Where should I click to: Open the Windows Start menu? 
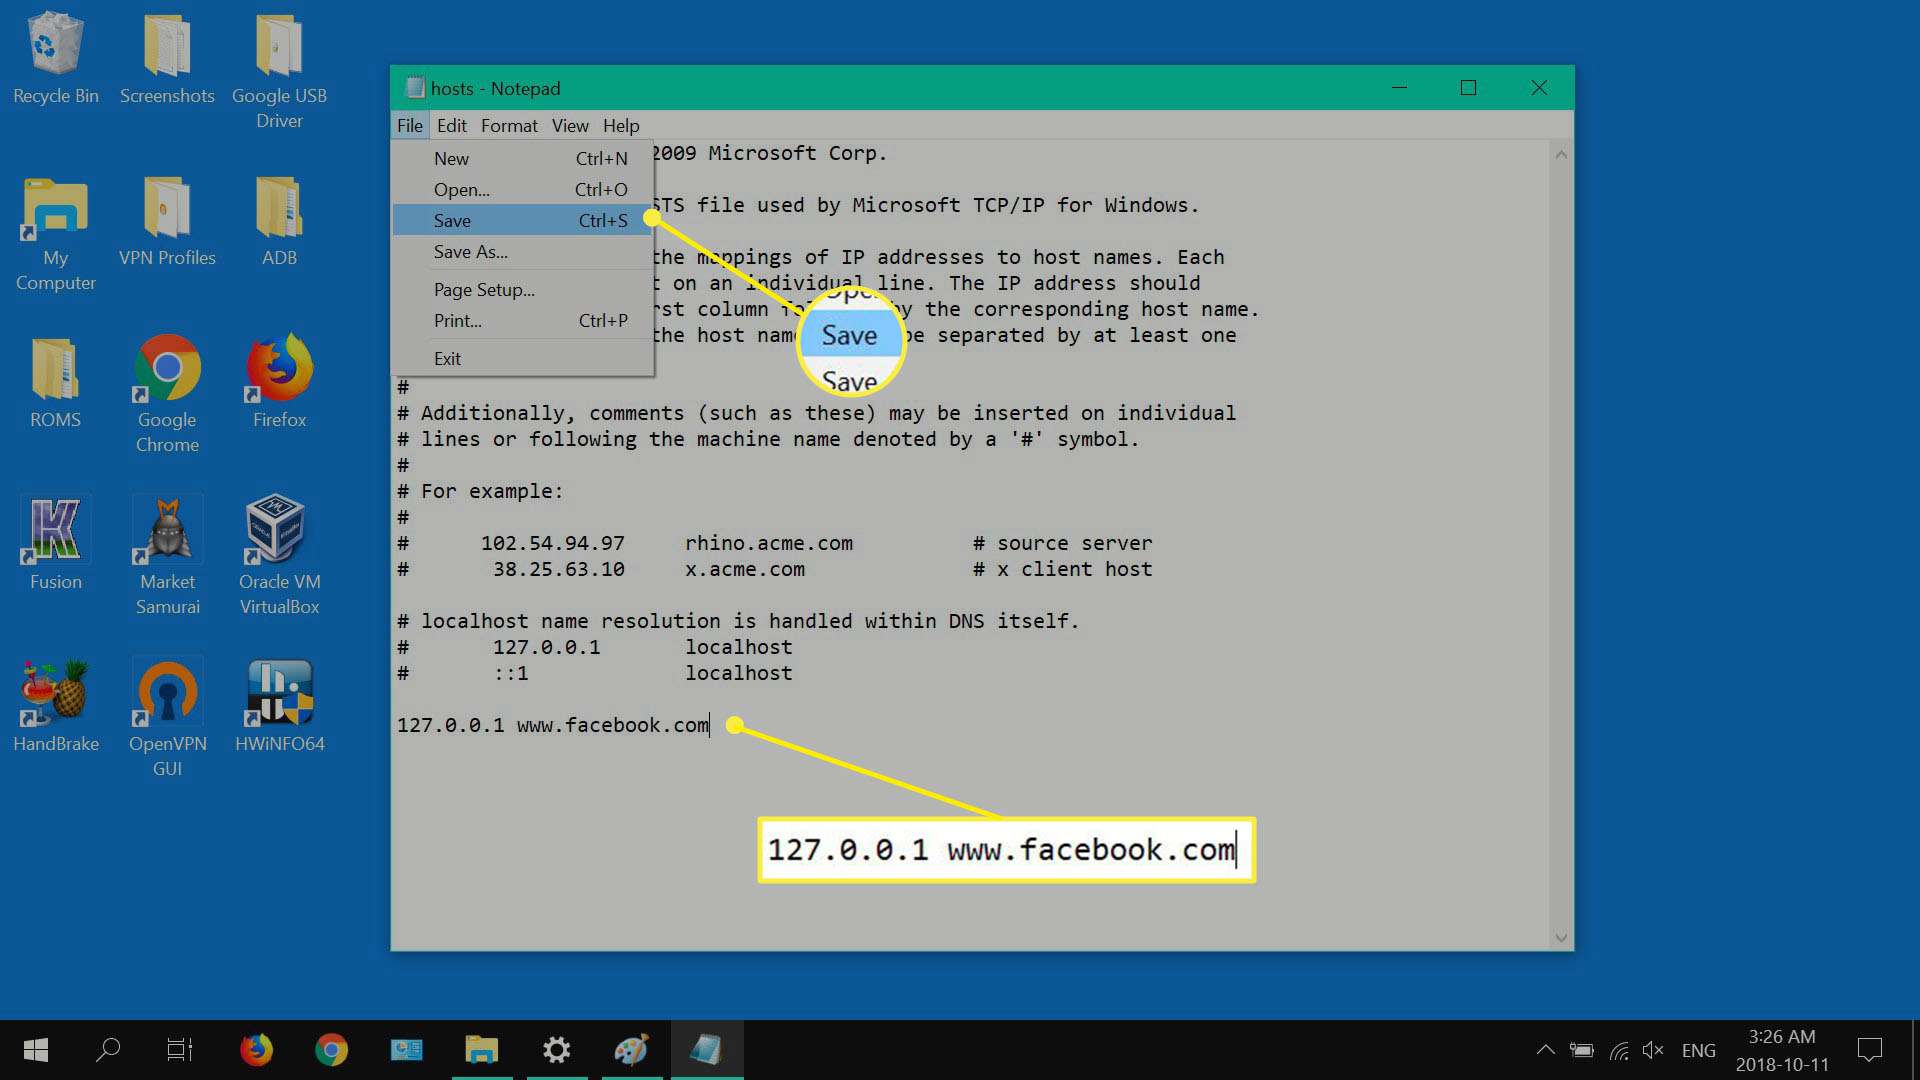[x=36, y=1050]
